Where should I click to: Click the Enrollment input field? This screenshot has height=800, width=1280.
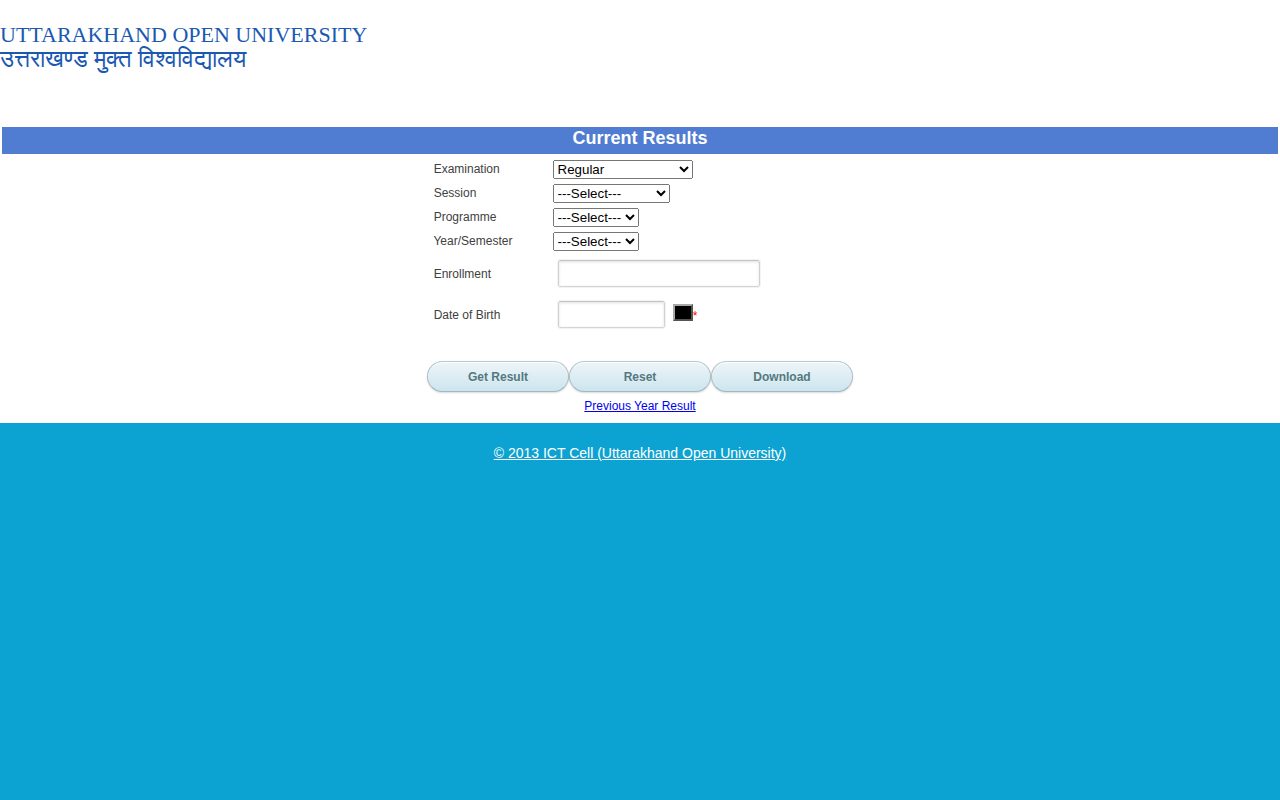point(659,274)
